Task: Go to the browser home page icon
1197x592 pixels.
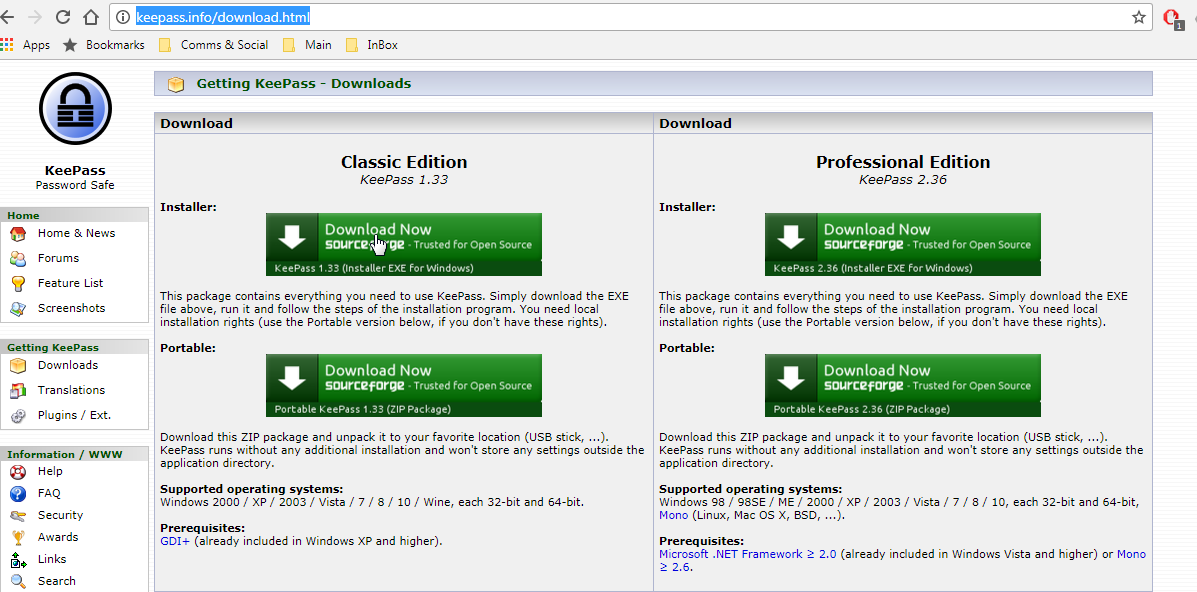Action: click(x=91, y=17)
